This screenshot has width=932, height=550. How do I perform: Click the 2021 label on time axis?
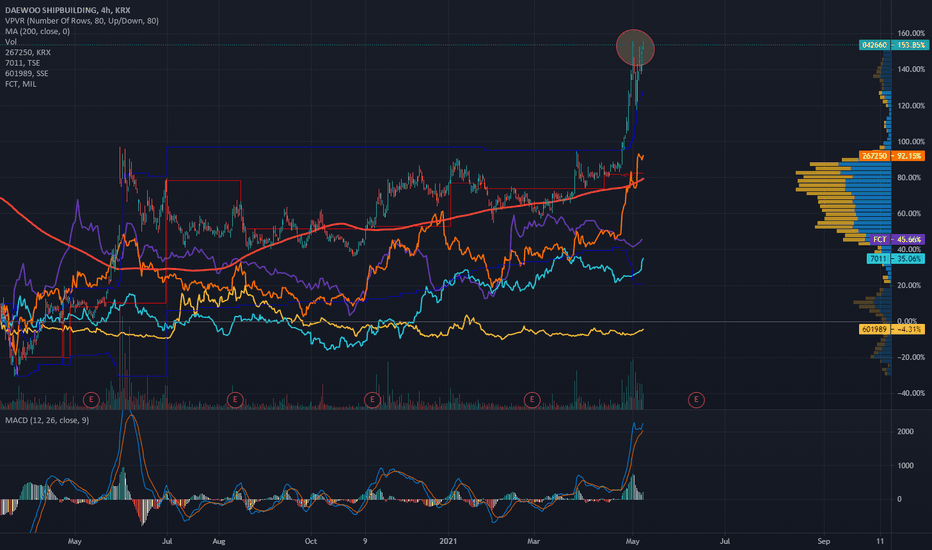click(x=448, y=541)
